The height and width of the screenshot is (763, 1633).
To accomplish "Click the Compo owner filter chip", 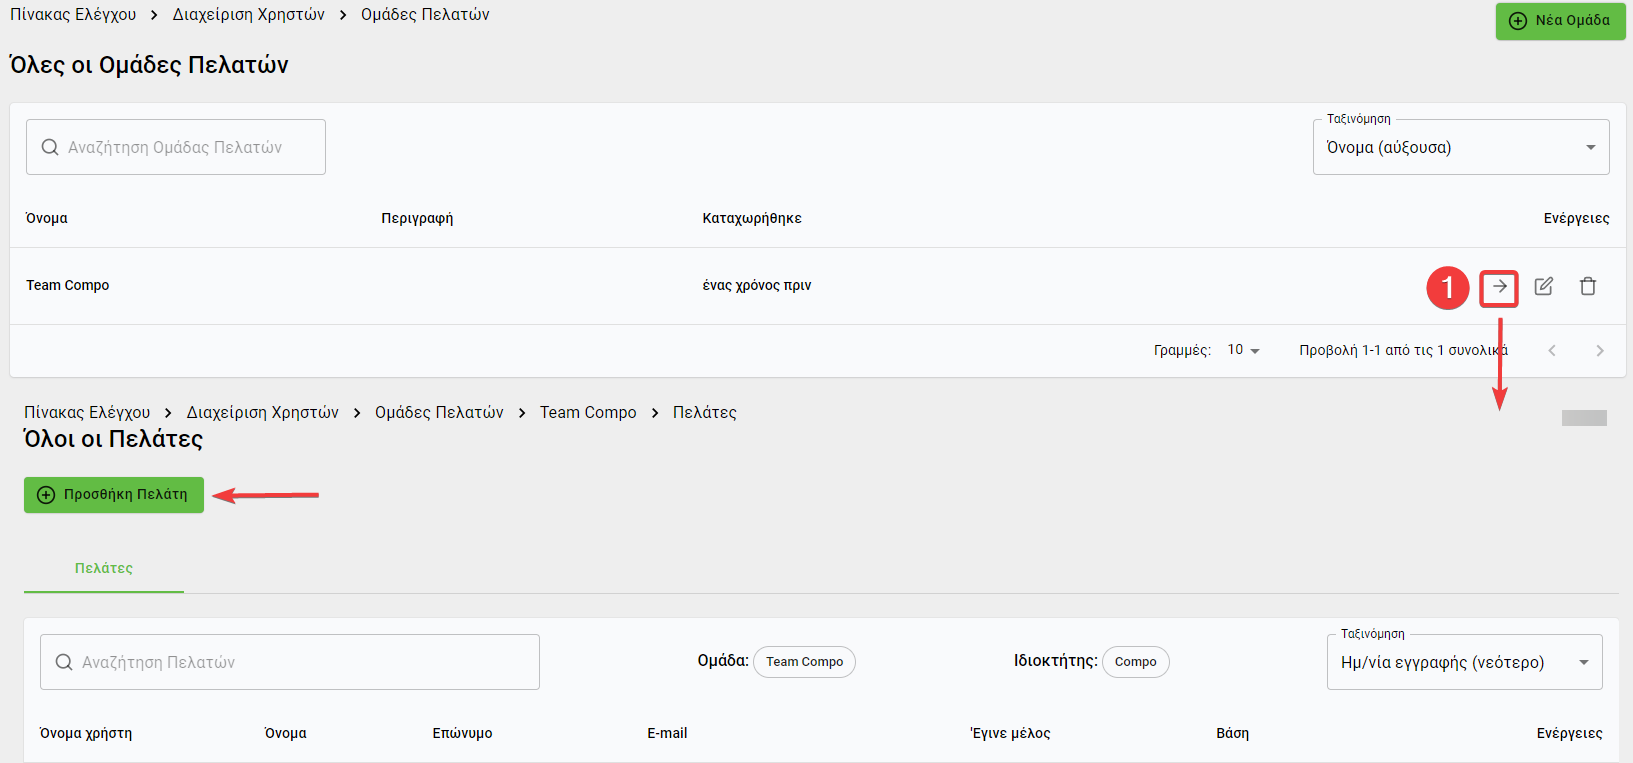I will pyautogui.click(x=1135, y=662).
